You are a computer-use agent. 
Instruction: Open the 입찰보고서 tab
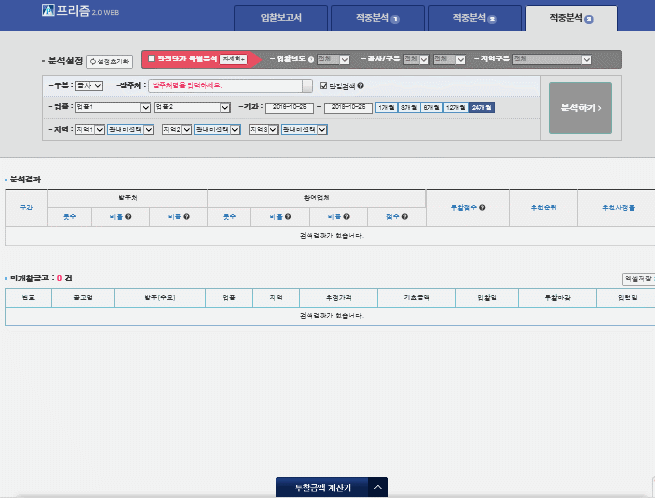[281, 18]
